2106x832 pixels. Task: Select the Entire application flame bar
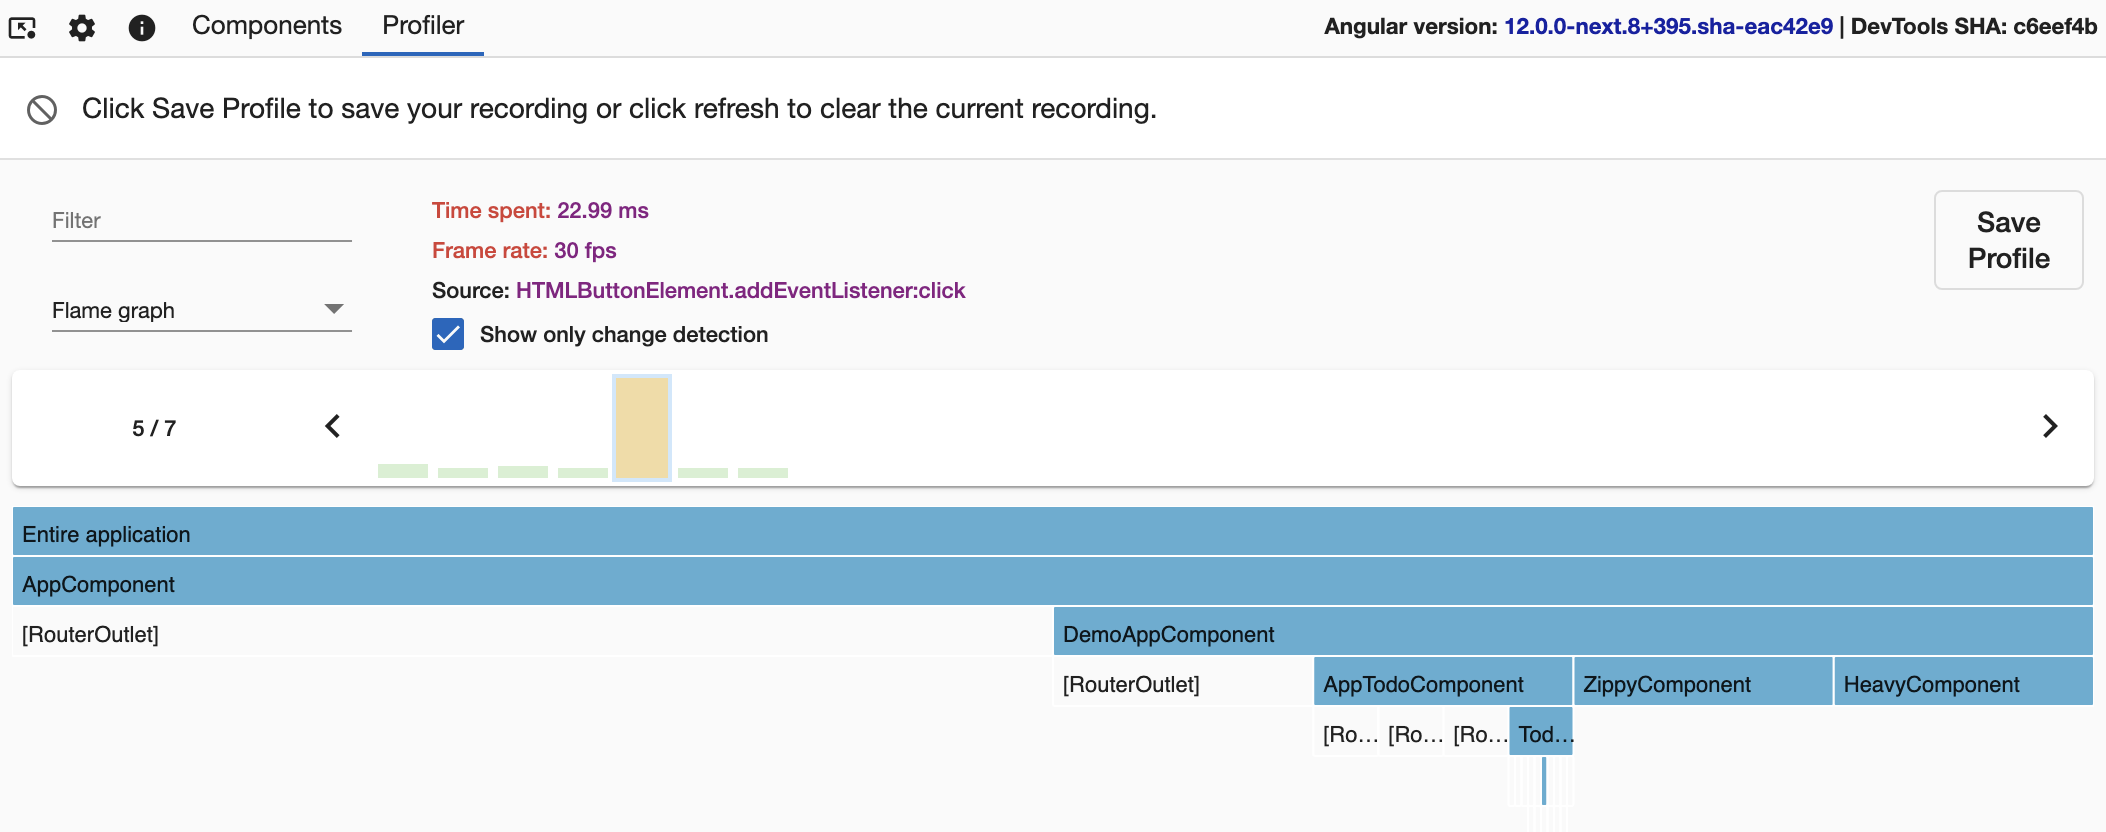pos(1052,532)
